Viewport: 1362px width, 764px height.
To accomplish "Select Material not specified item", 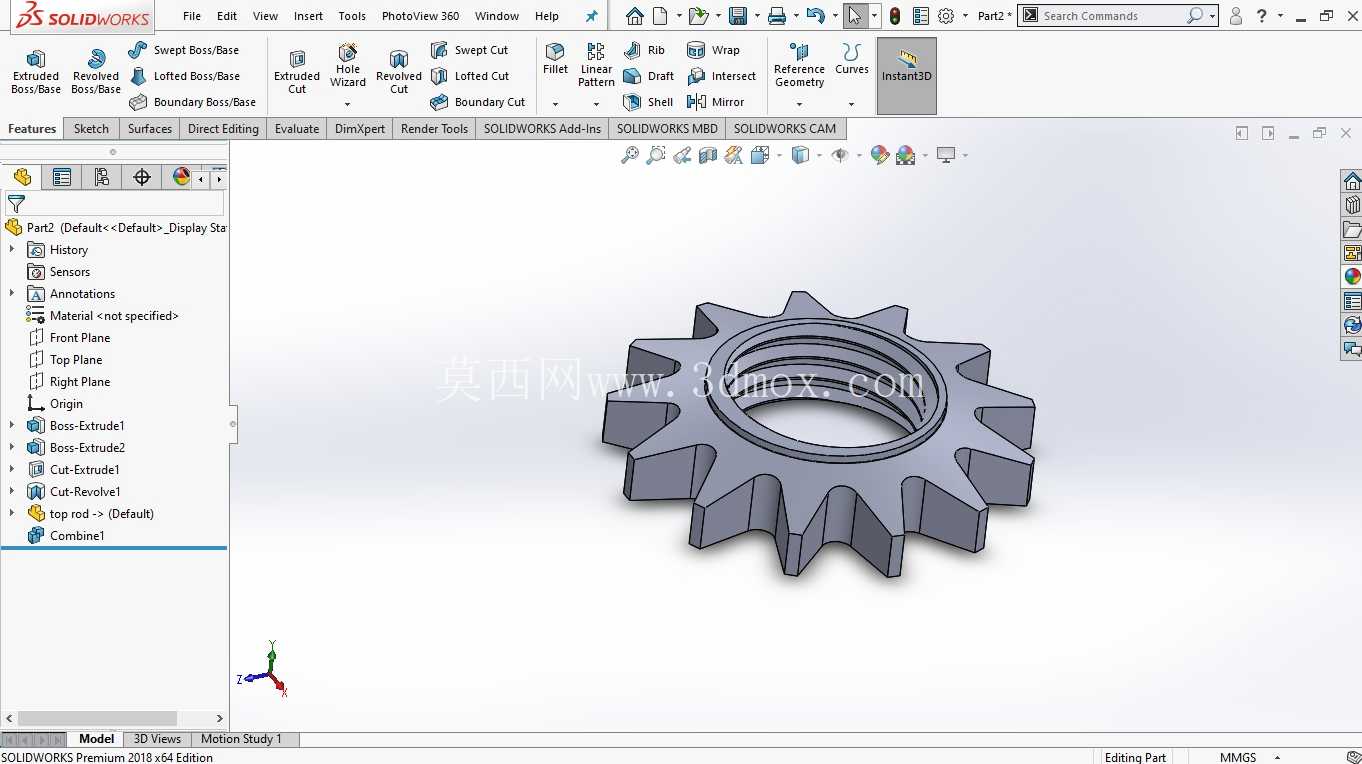I will click(x=114, y=316).
